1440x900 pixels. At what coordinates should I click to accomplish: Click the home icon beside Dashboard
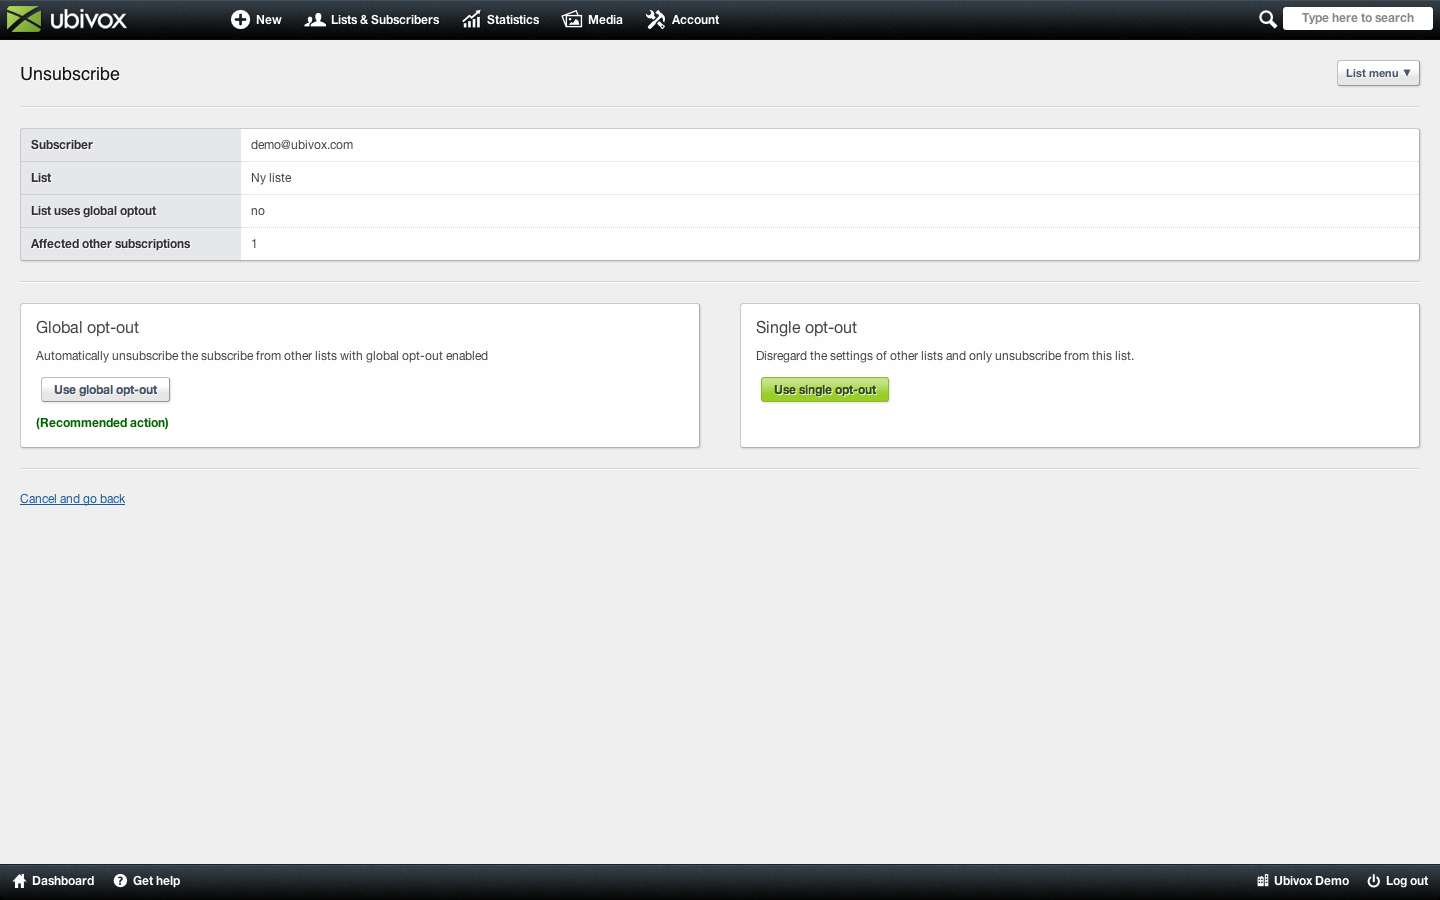(19, 881)
